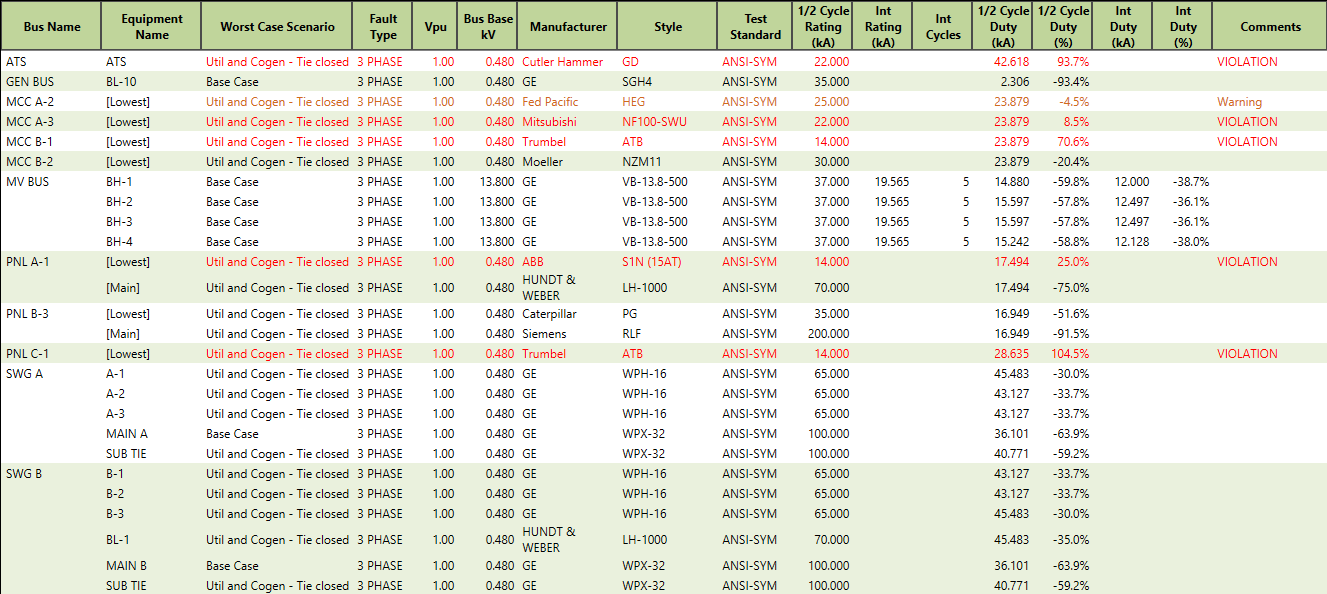
Task: Click the Worst Case Scenario header
Action: tap(277, 27)
